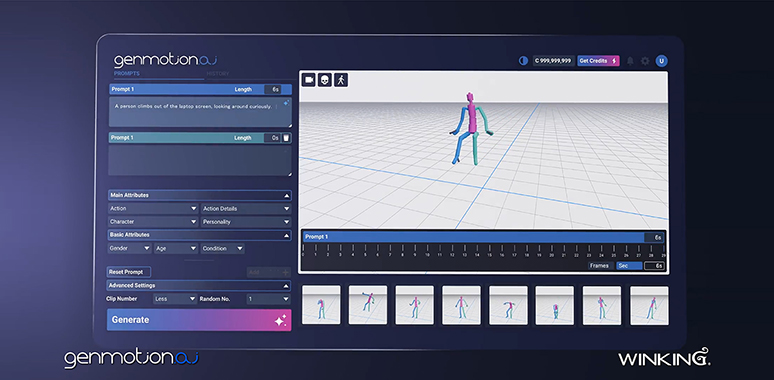The height and width of the screenshot is (380, 774).
Task: Open the user avatar U icon
Action: point(661,61)
